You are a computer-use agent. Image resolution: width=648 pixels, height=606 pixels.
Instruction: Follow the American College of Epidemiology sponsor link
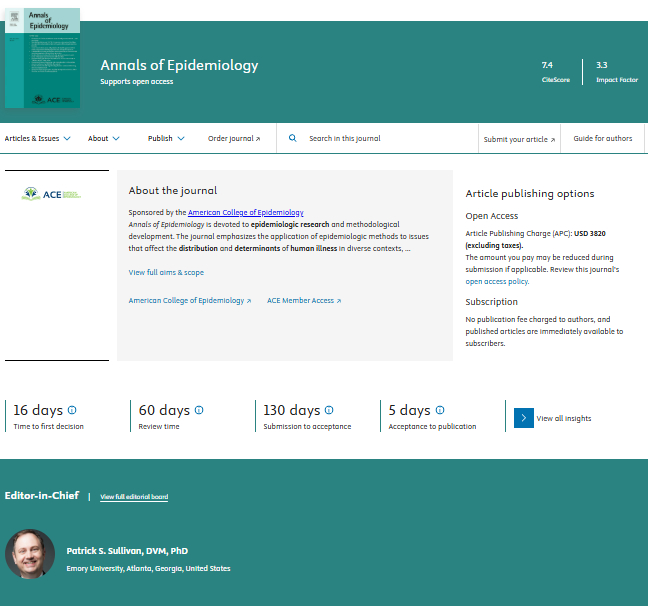point(245,212)
